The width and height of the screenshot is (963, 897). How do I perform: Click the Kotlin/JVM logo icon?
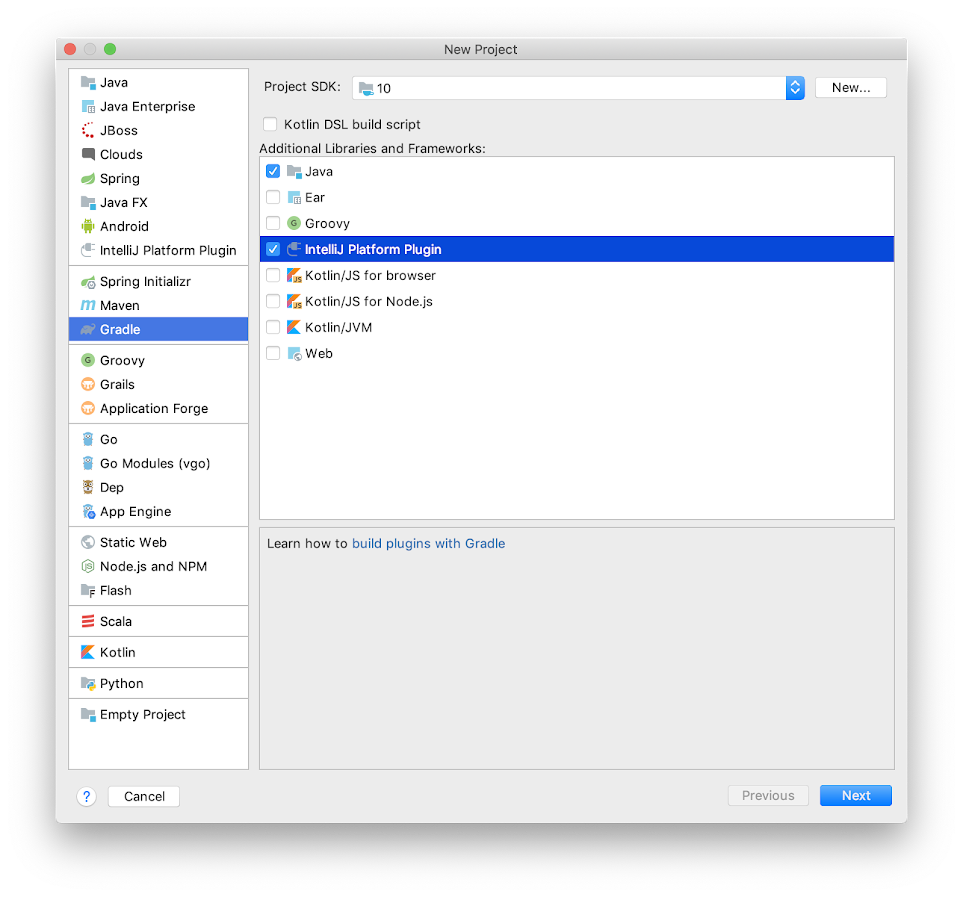coord(294,327)
